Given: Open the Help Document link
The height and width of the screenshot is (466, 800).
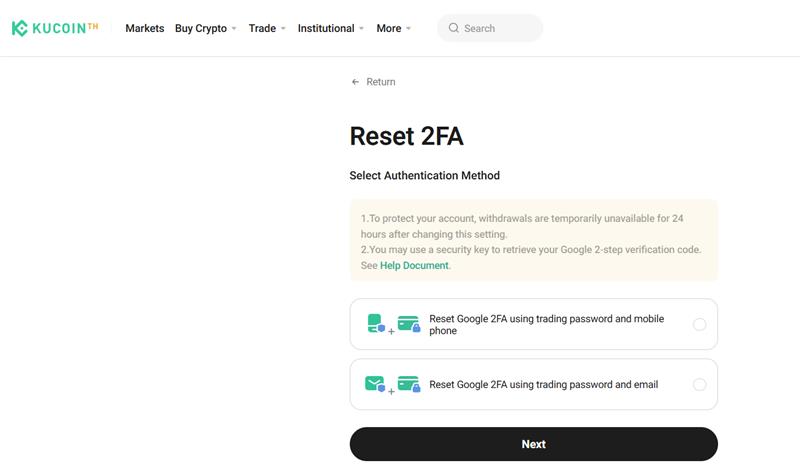Looking at the screenshot, I should pyautogui.click(x=414, y=266).
